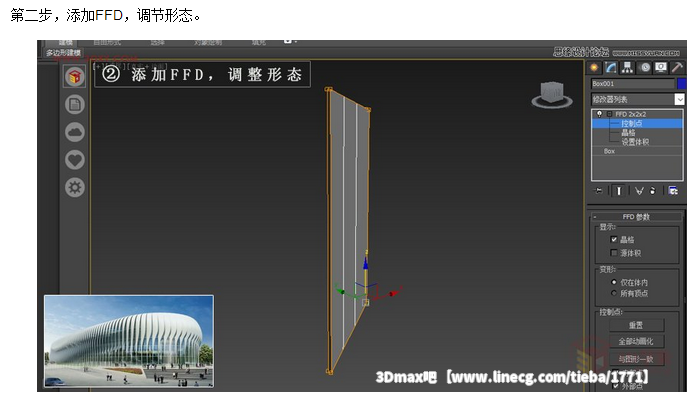Click the Pin Stack icon
This screenshot has height=396, width=688.
pyautogui.click(x=598, y=191)
